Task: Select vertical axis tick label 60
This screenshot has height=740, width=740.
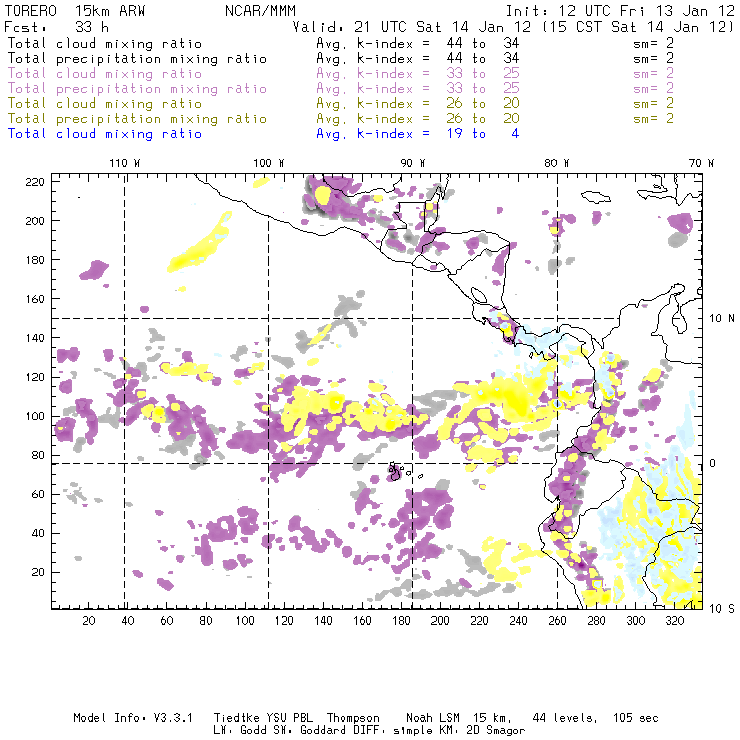Action: click(38, 494)
